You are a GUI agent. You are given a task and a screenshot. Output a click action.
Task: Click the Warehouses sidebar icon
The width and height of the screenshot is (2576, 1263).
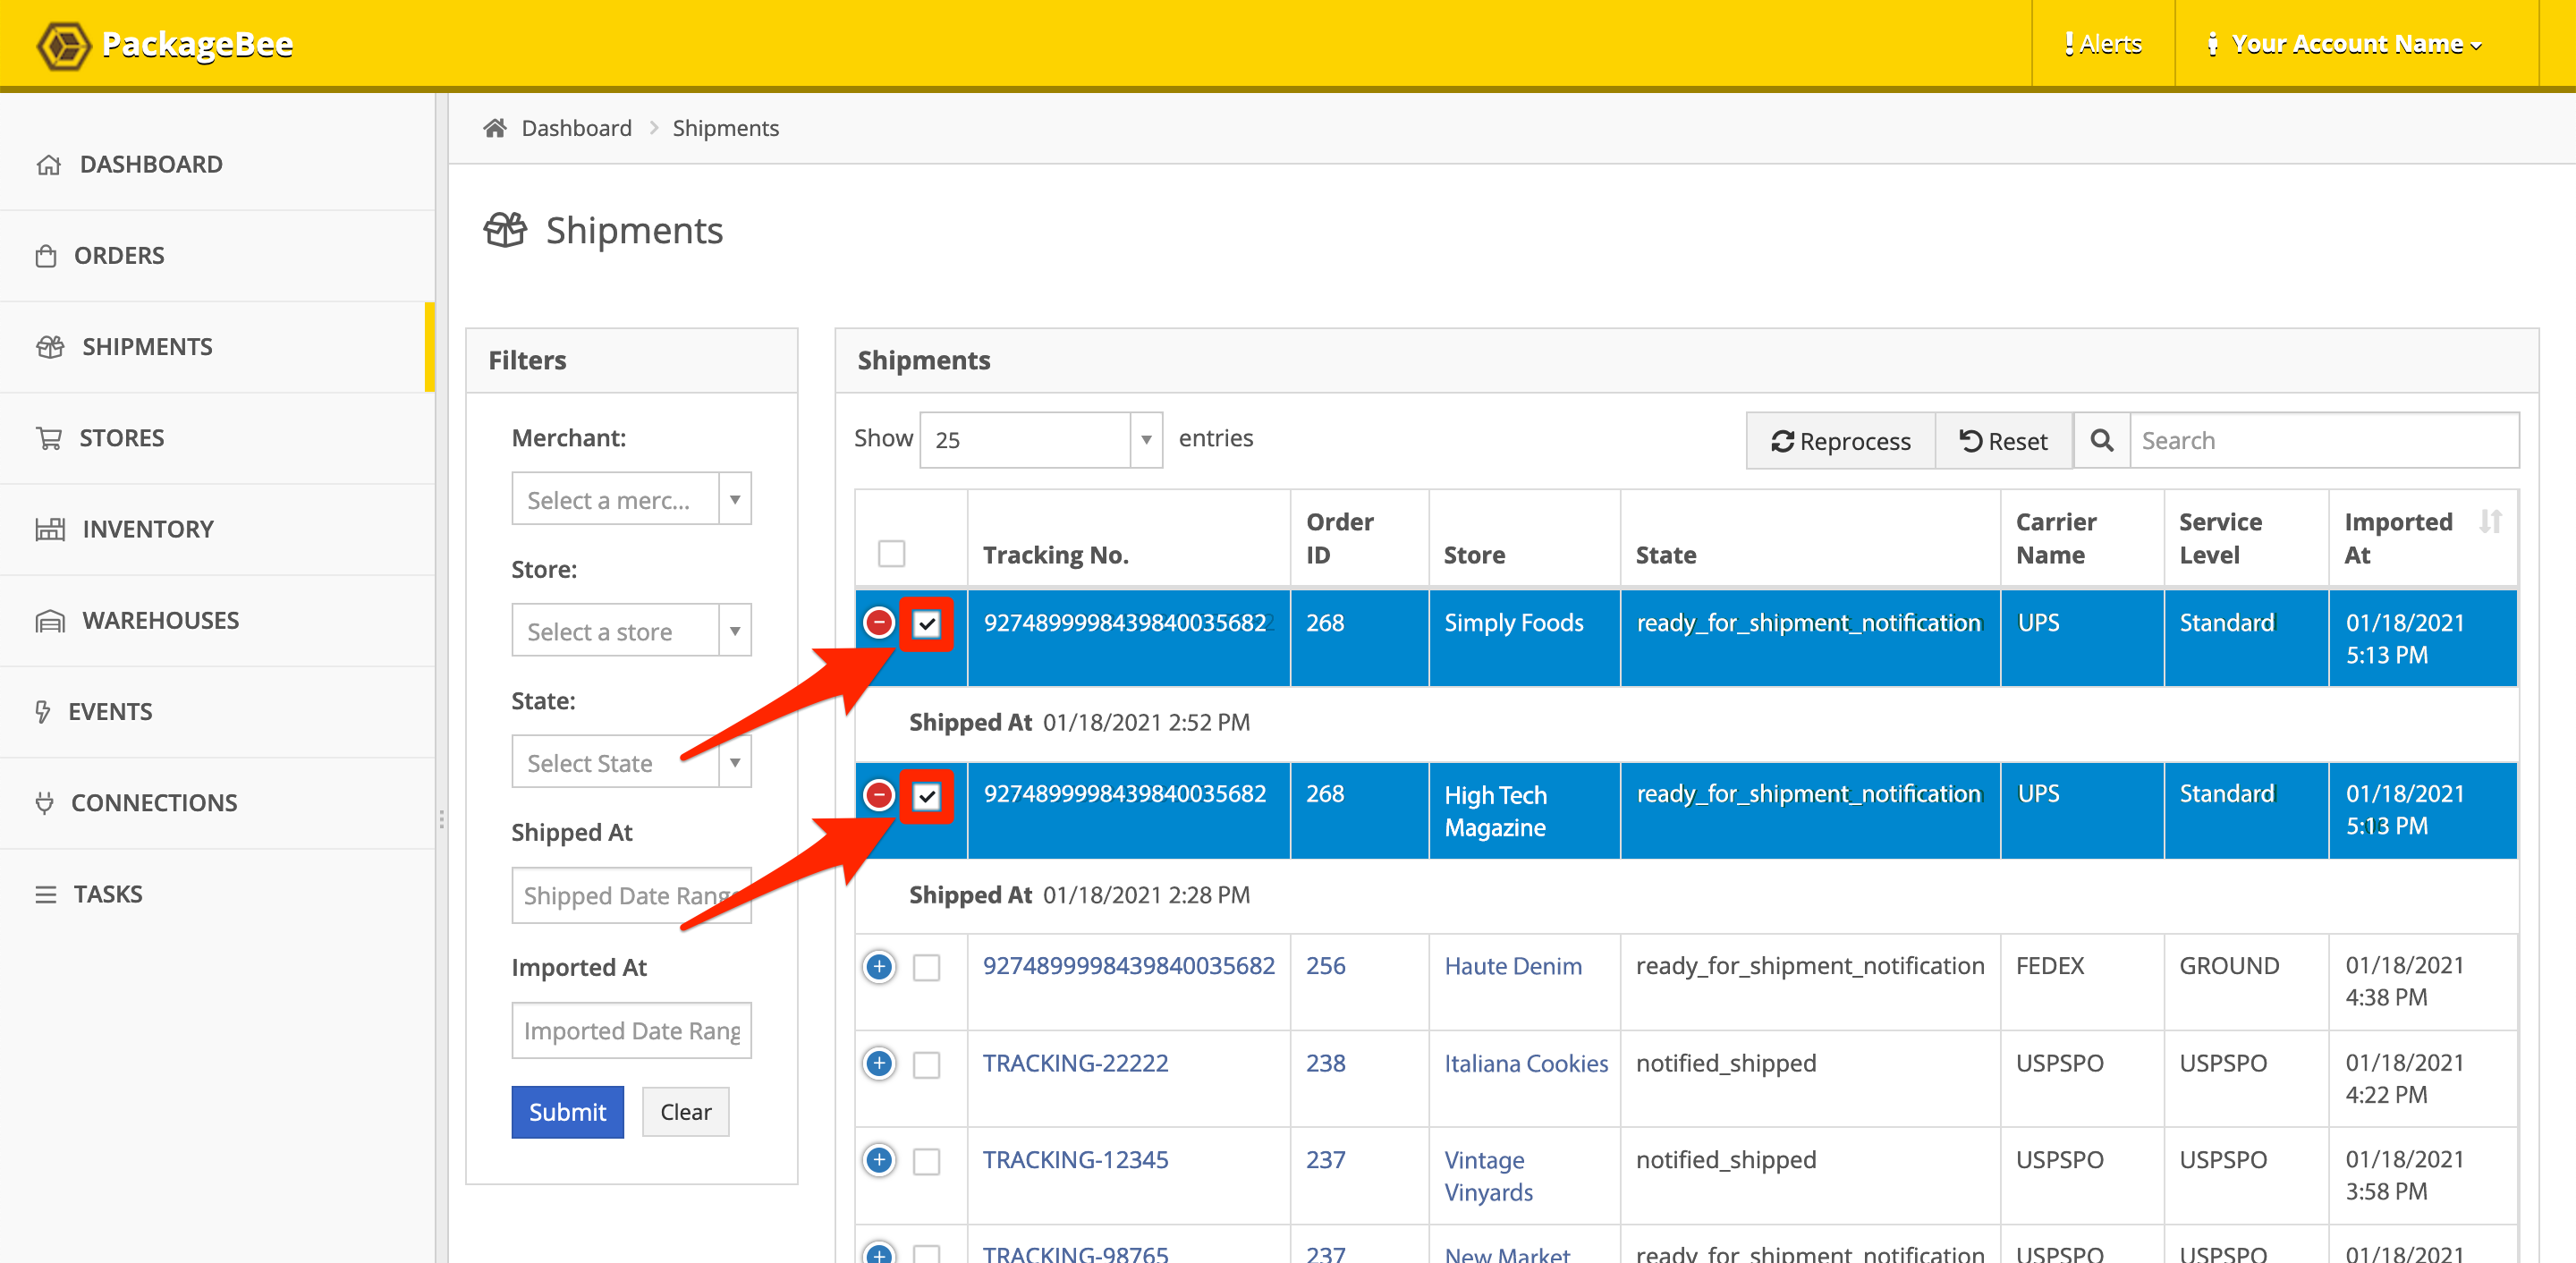pyautogui.click(x=50, y=620)
